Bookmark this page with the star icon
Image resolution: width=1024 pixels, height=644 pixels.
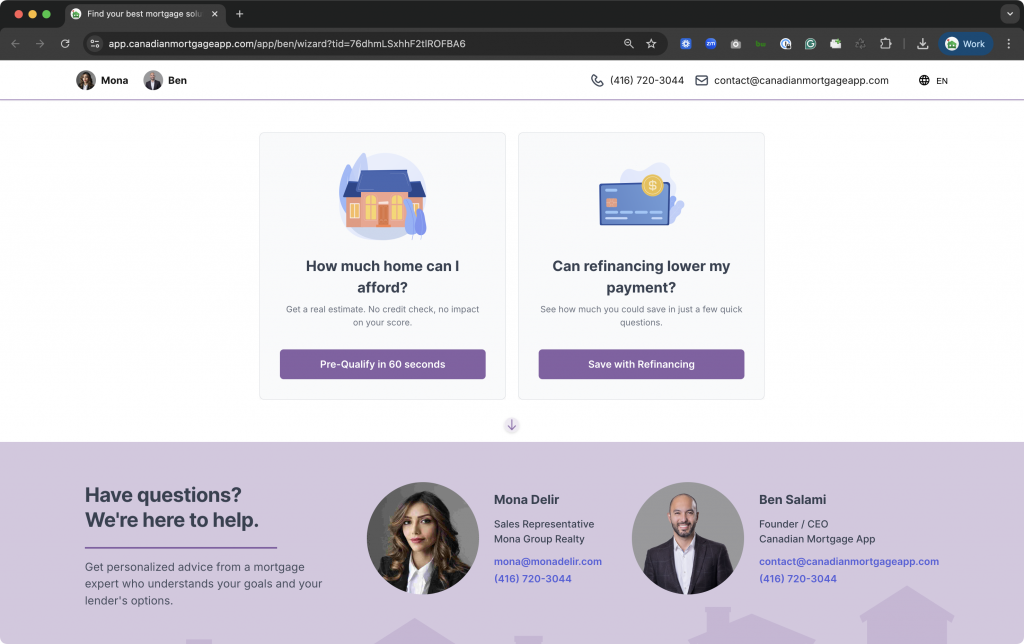(651, 44)
